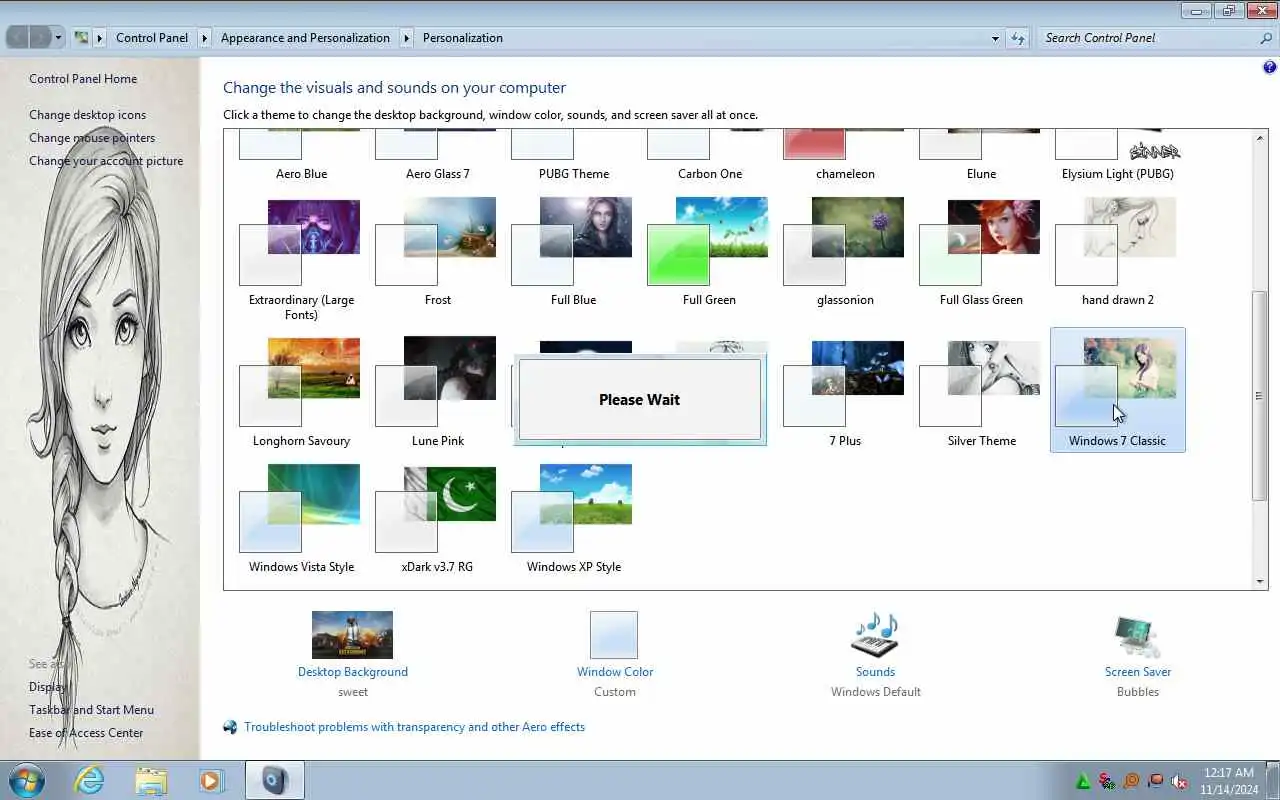This screenshot has height=800, width=1280.
Task: Click the search magnifier icon
Action: coord(1266,38)
